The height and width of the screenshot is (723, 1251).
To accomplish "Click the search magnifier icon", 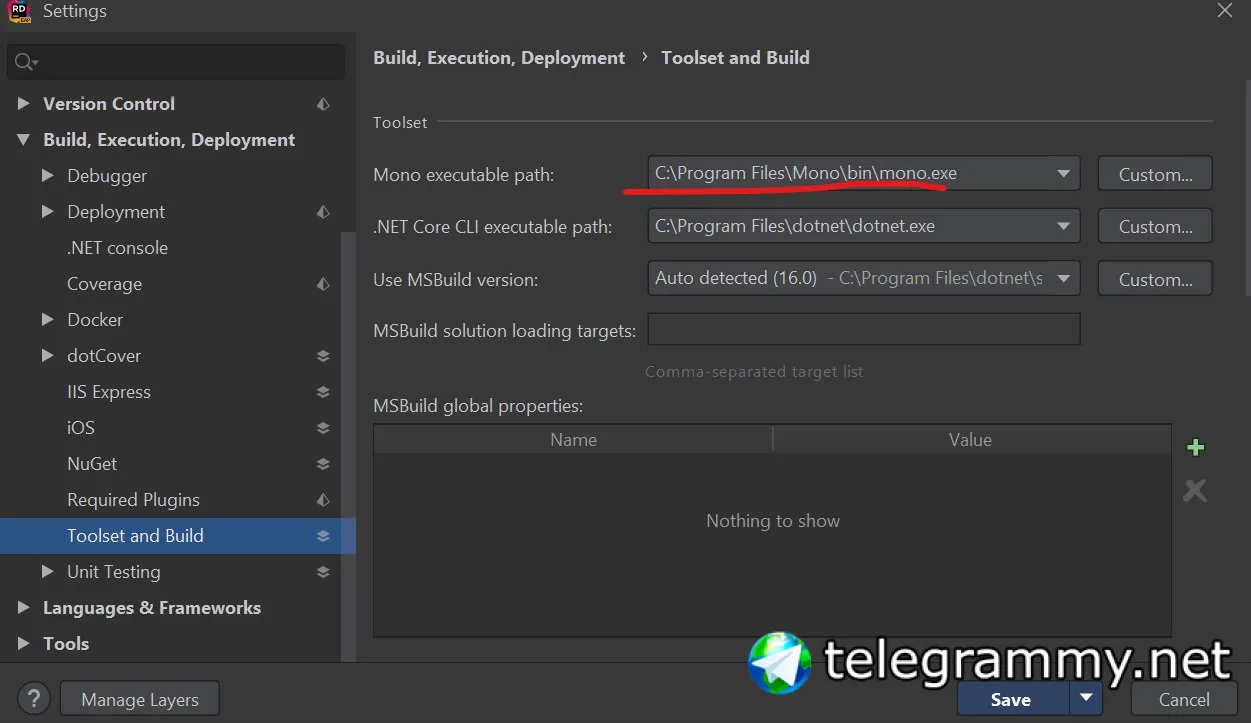I will point(24,62).
